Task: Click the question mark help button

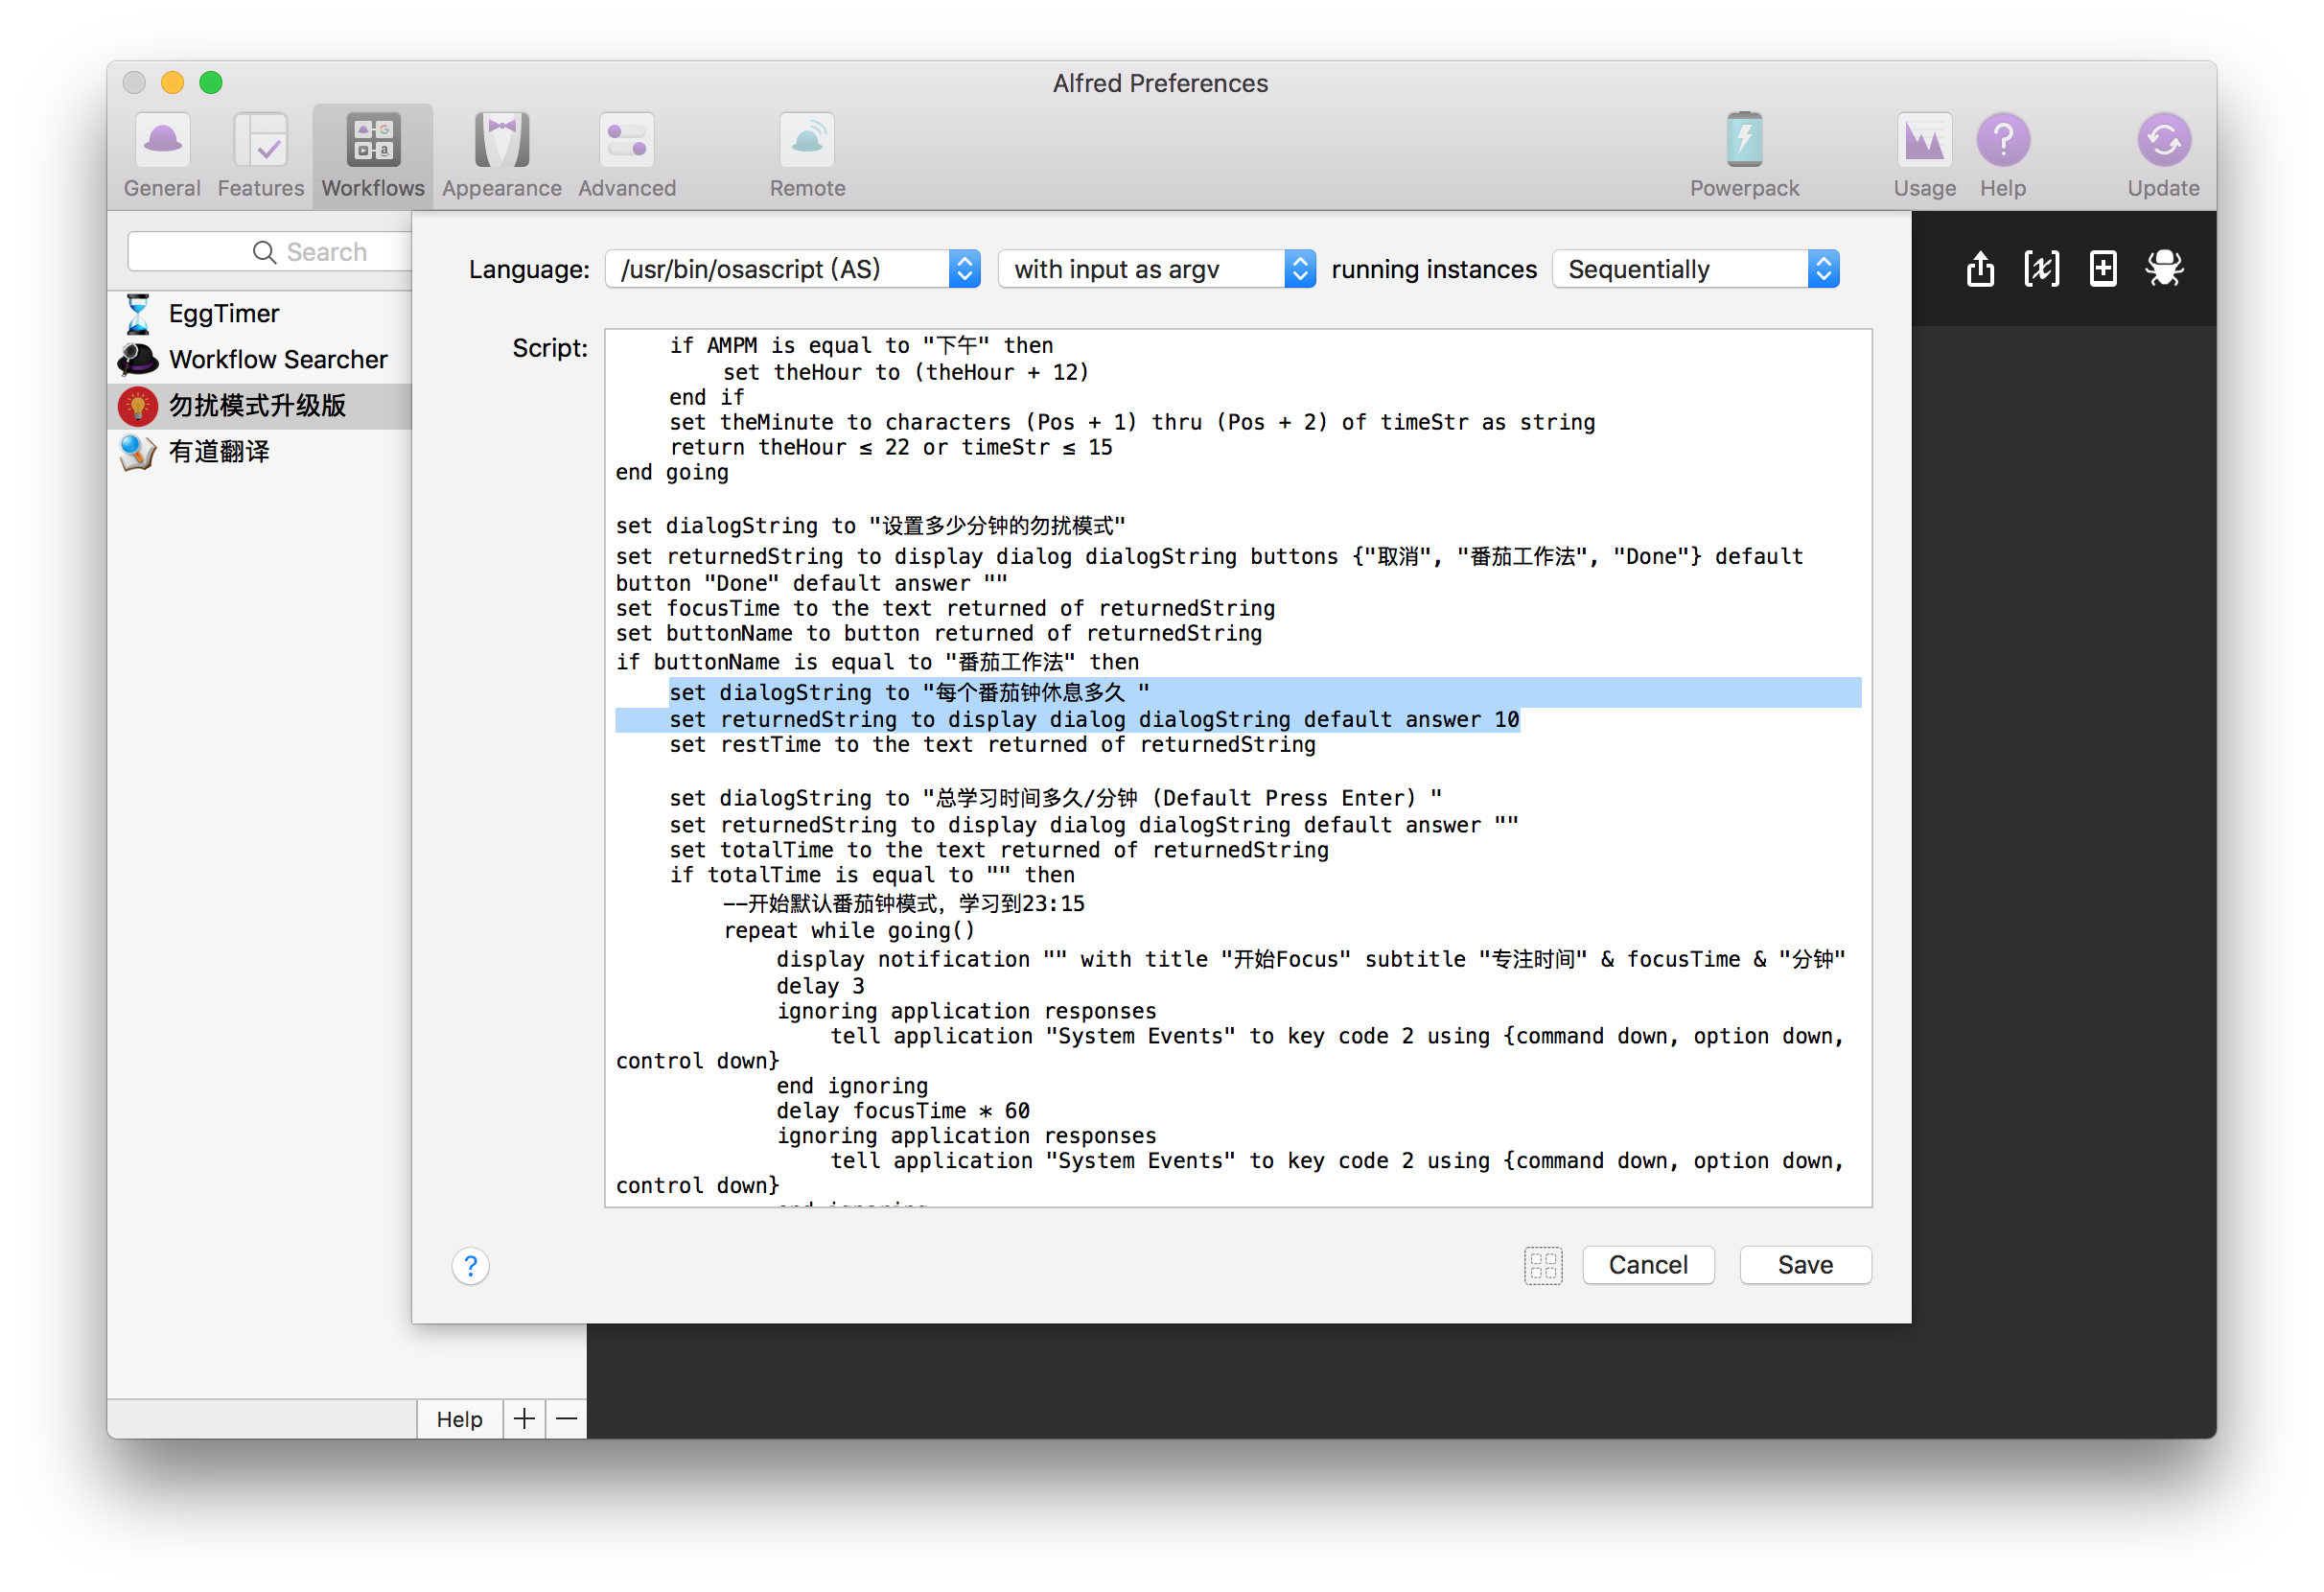Action: click(470, 1266)
